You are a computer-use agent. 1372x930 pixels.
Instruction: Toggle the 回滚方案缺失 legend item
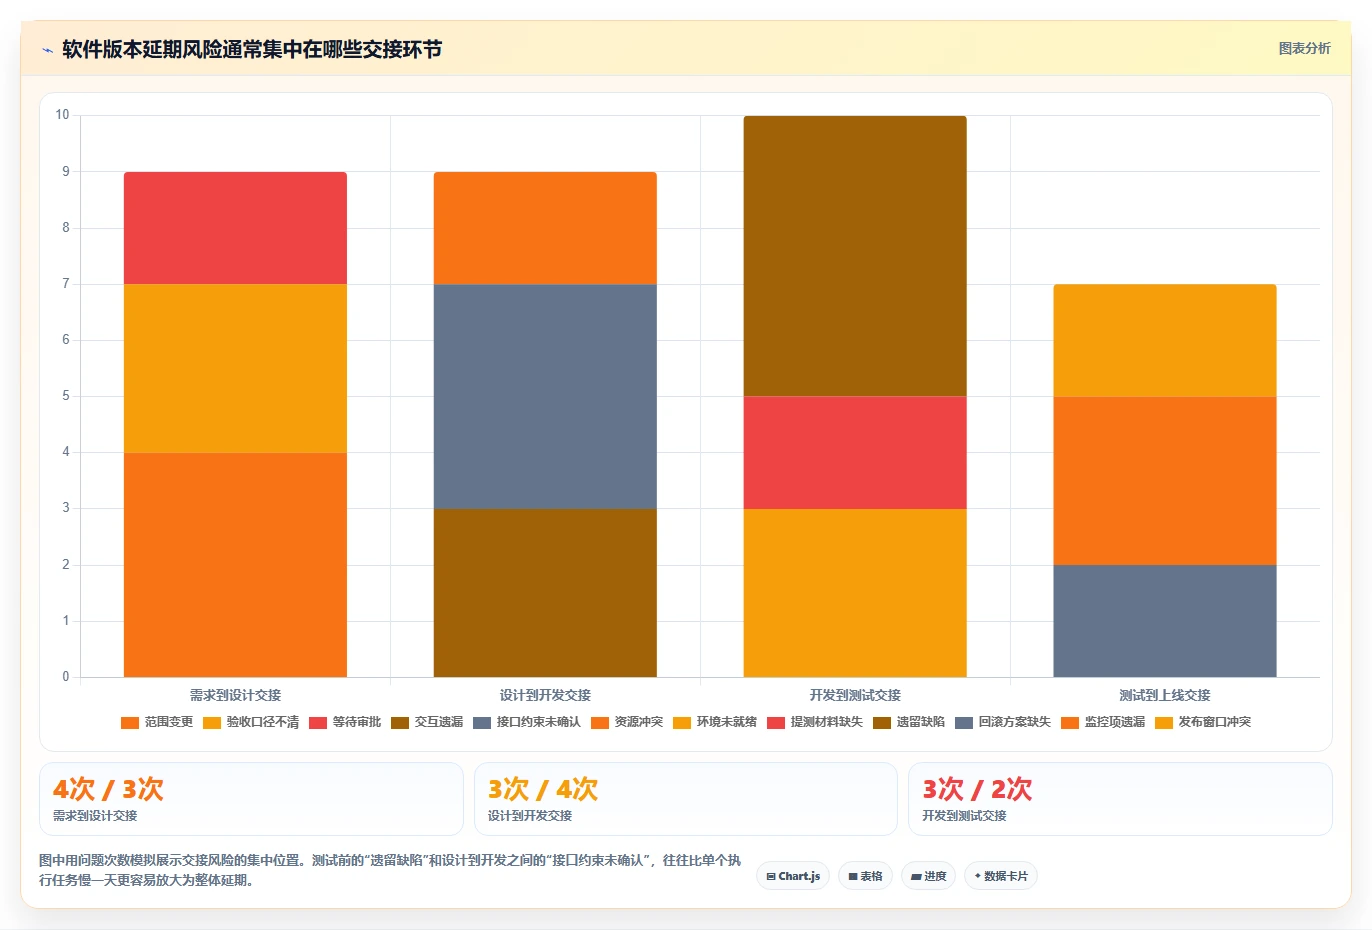[x=1003, y=722]
